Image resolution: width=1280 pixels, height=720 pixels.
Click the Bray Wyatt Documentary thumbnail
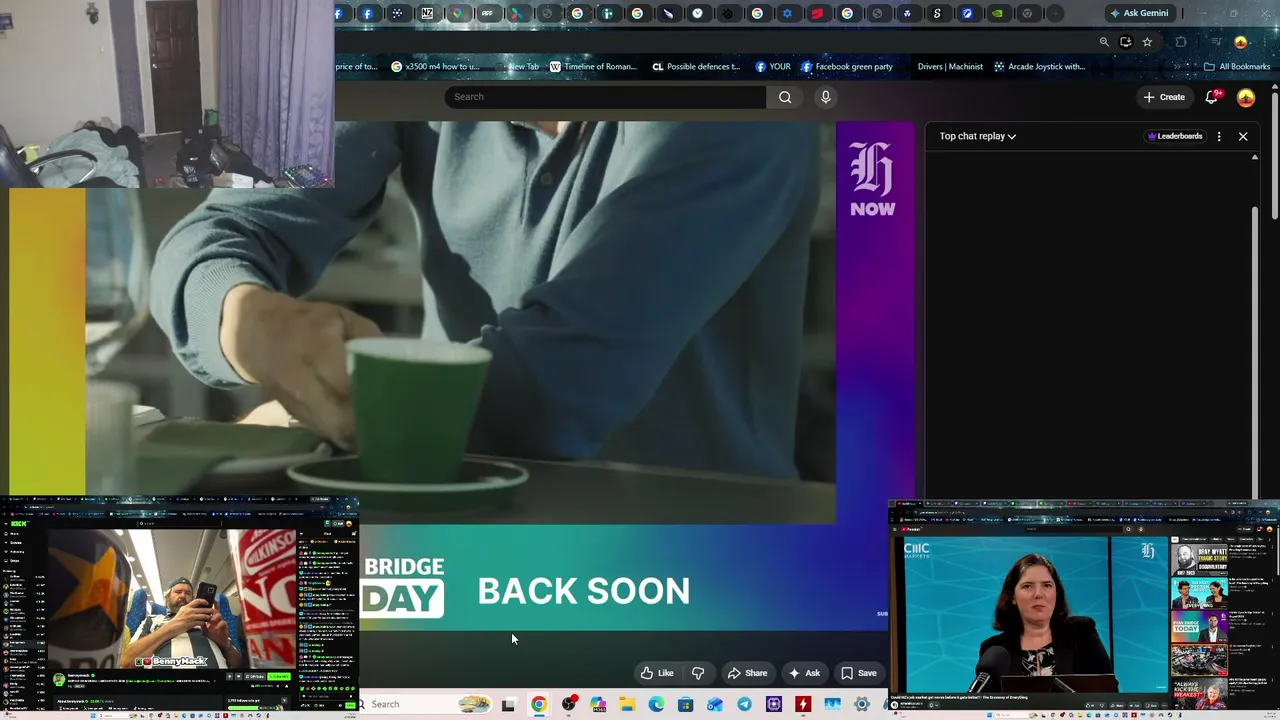point(1199,559)
